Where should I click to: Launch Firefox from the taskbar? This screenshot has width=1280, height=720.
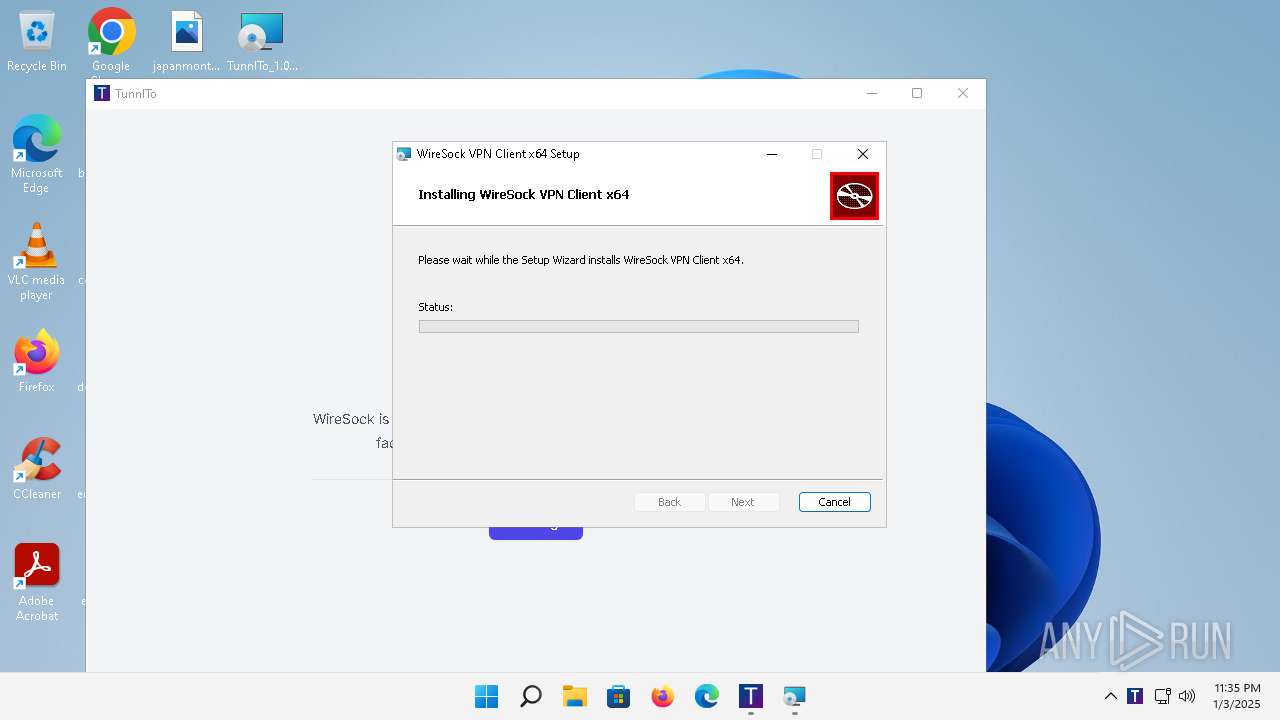click(x=663, y=696)
